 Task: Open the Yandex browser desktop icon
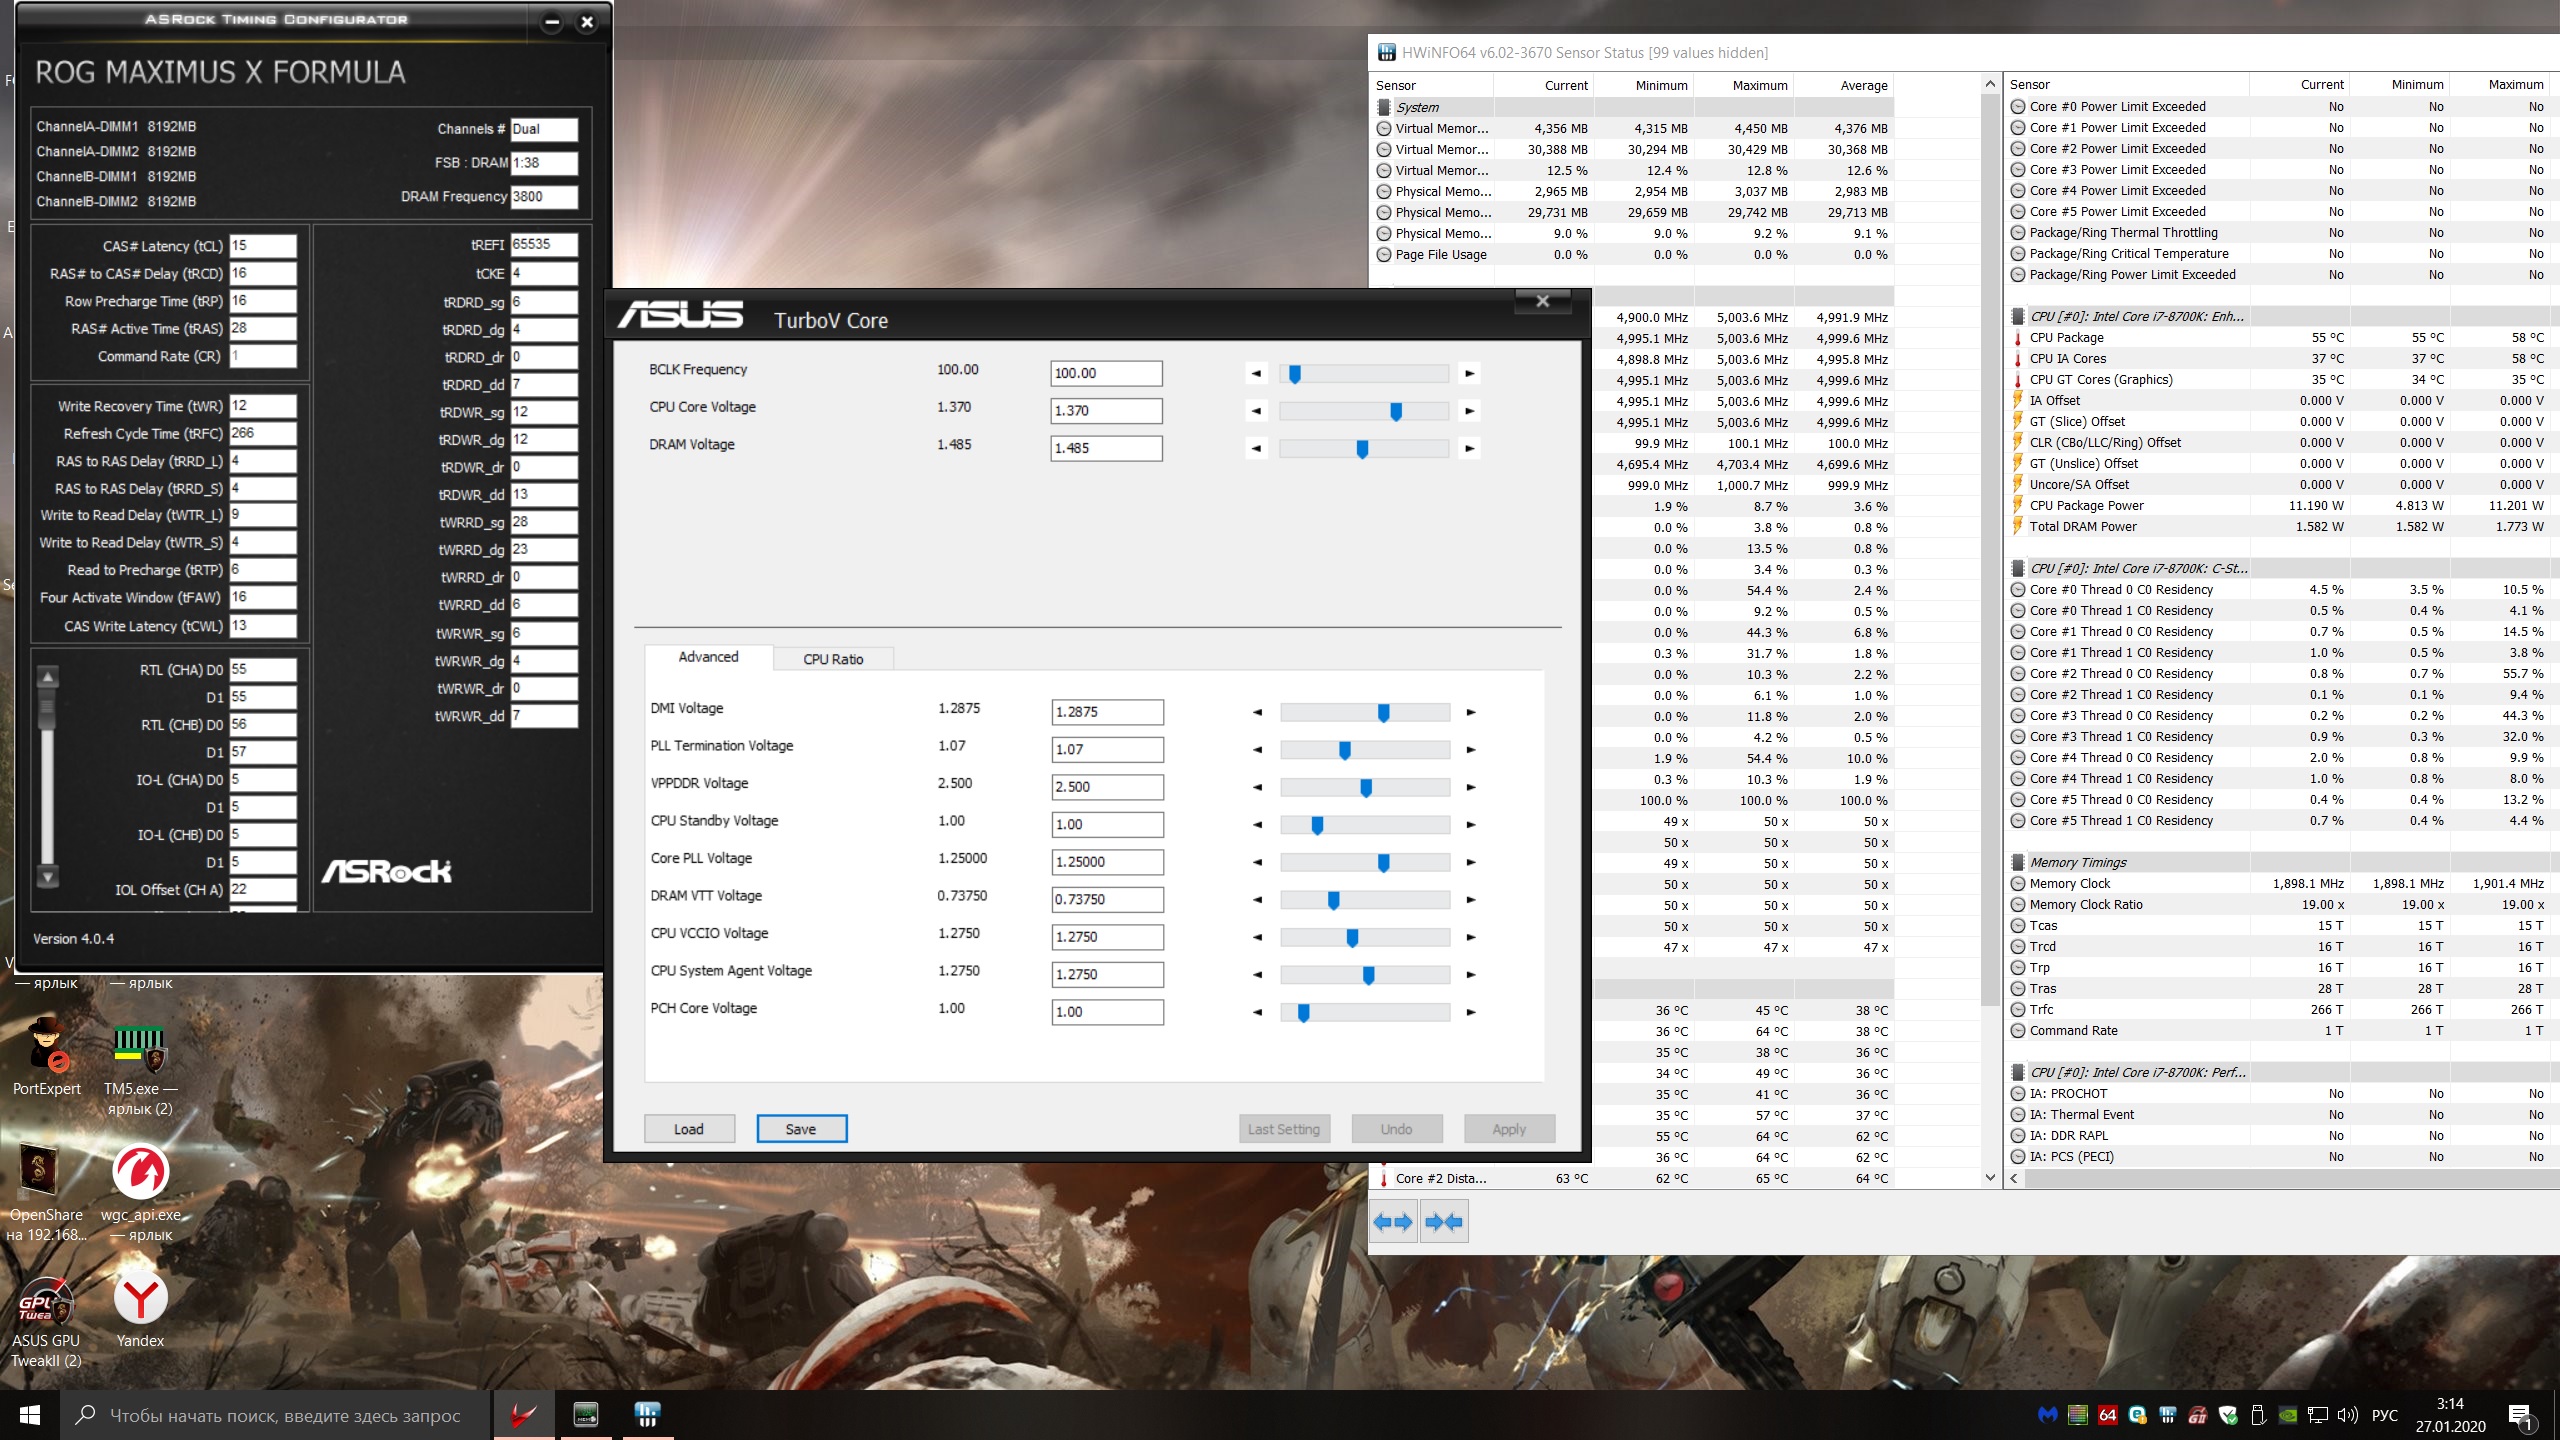[140, 1299]
